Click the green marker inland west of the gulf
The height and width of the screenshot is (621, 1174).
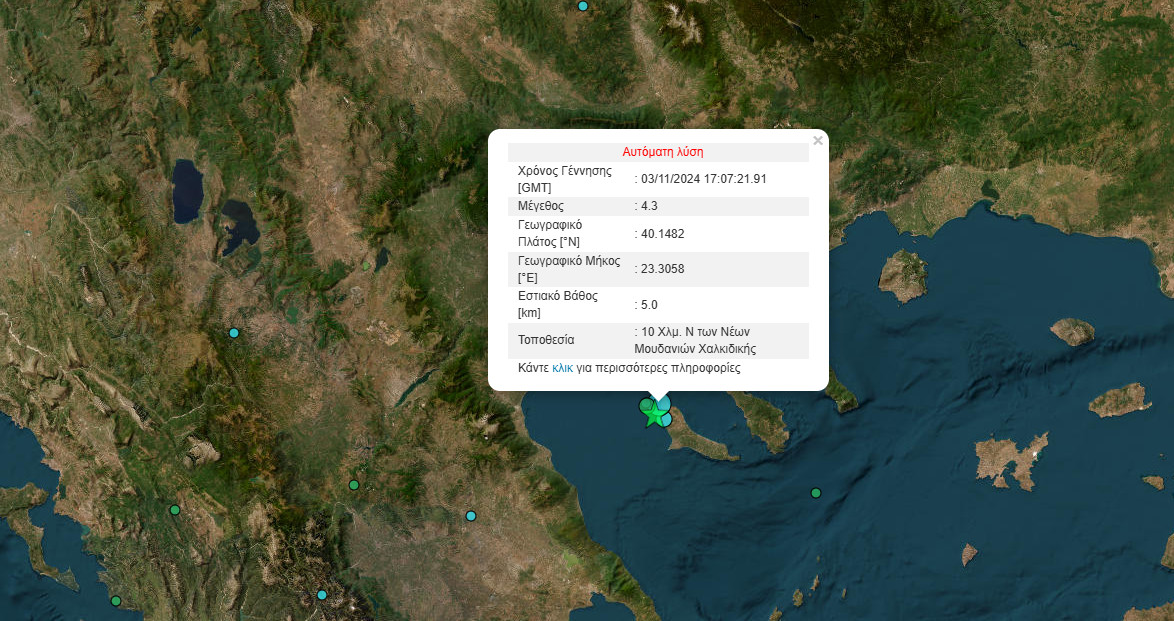click(x=353, y=485)
